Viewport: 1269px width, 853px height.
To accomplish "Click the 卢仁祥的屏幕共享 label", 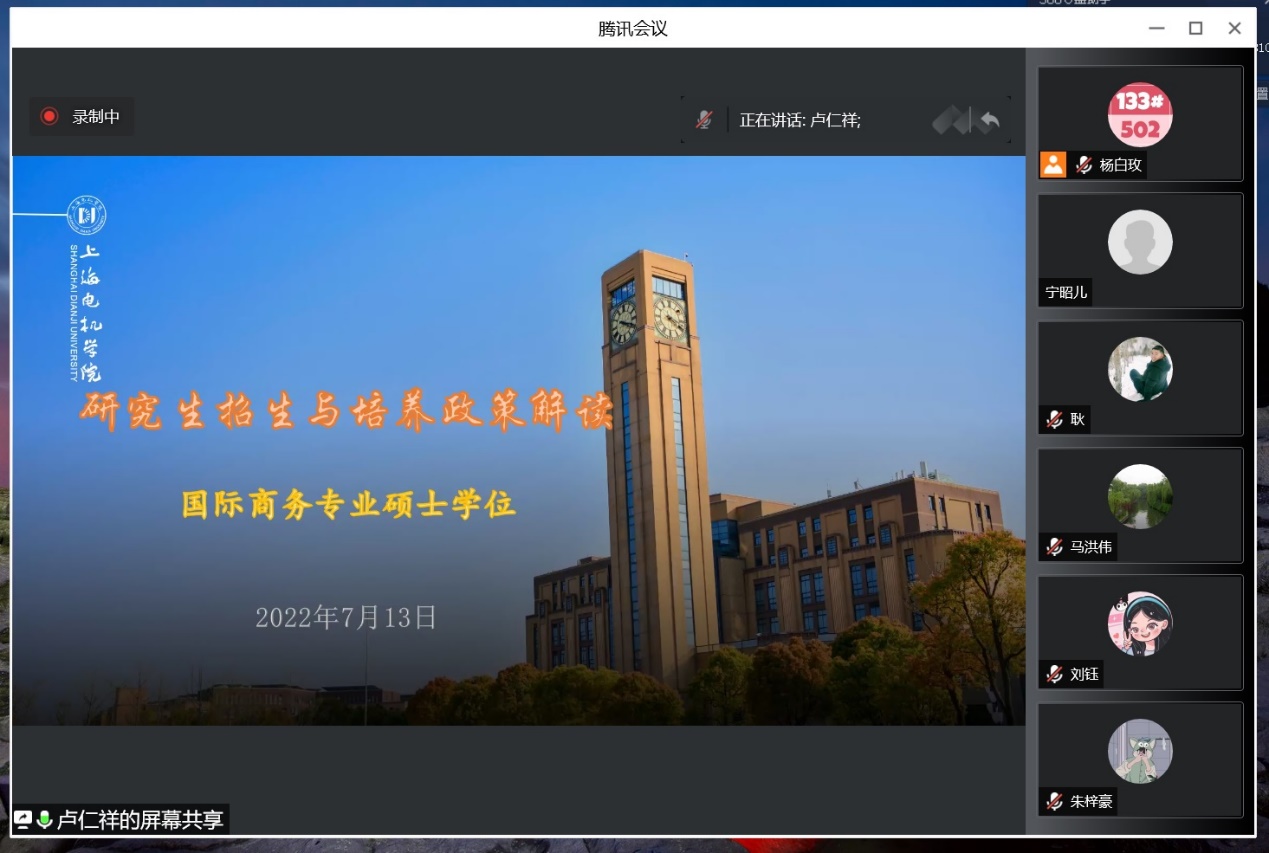I will [140, 820].
